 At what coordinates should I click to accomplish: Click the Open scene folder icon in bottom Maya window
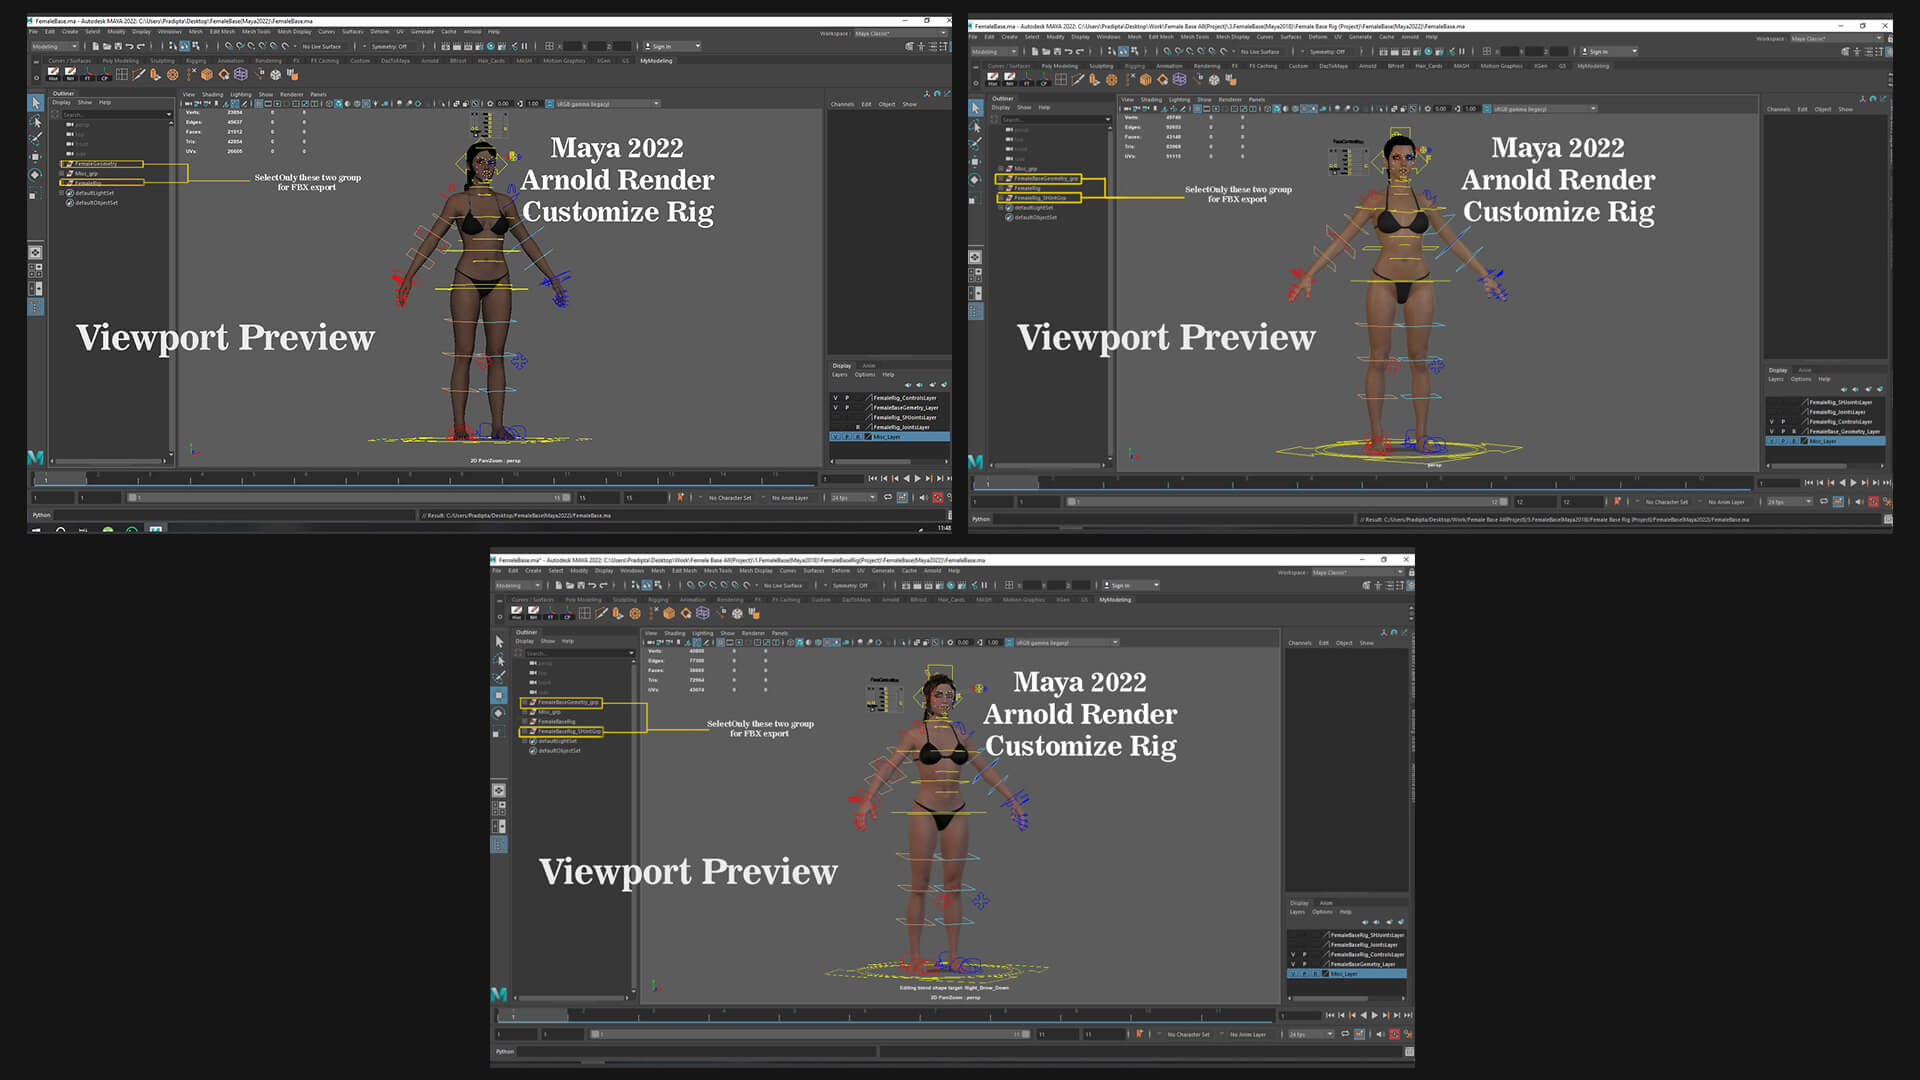tap(569, 585)
